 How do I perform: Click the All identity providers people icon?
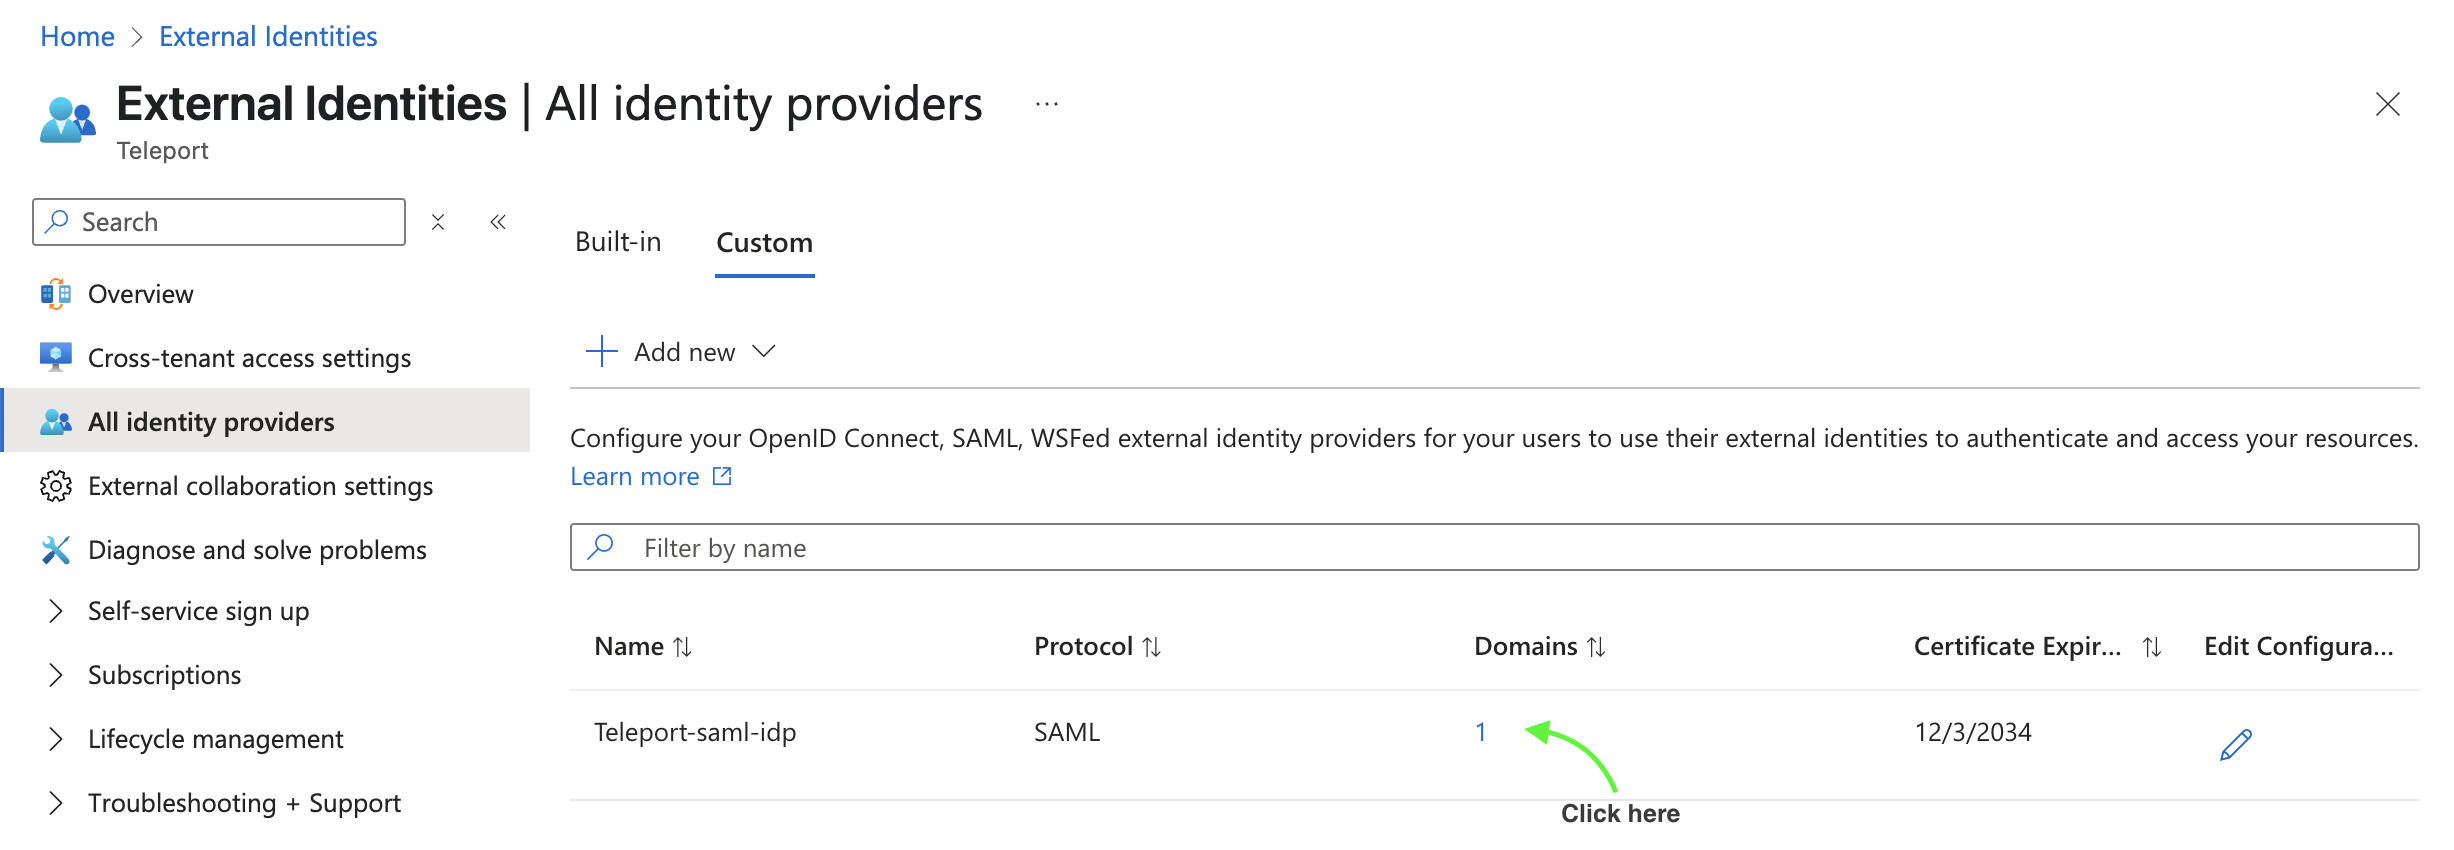pos(55,421)
